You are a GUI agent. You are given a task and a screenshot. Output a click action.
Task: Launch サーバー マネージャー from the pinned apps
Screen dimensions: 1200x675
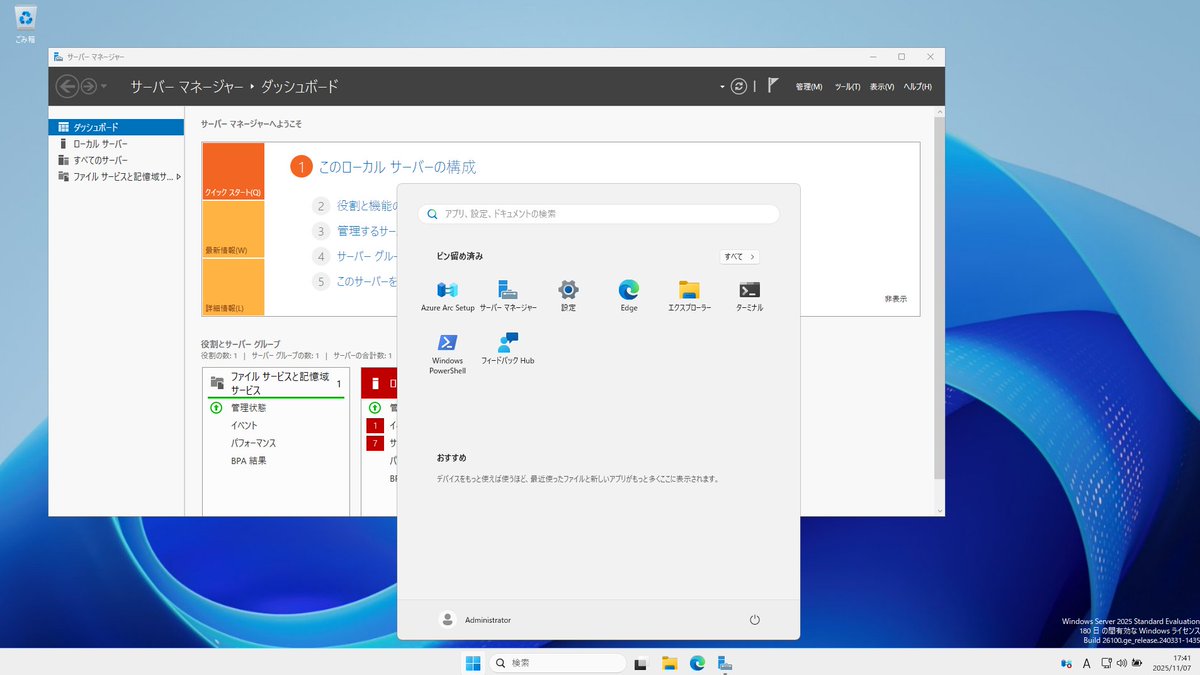pos(507,292)
